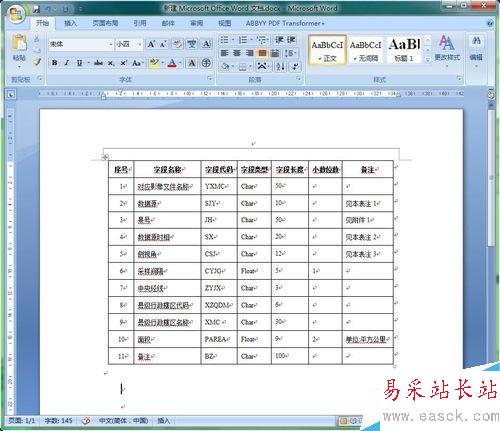Switch to the 邮件 ribbon tab
This screenshot has height=431, width=500.
coord(168,23)
